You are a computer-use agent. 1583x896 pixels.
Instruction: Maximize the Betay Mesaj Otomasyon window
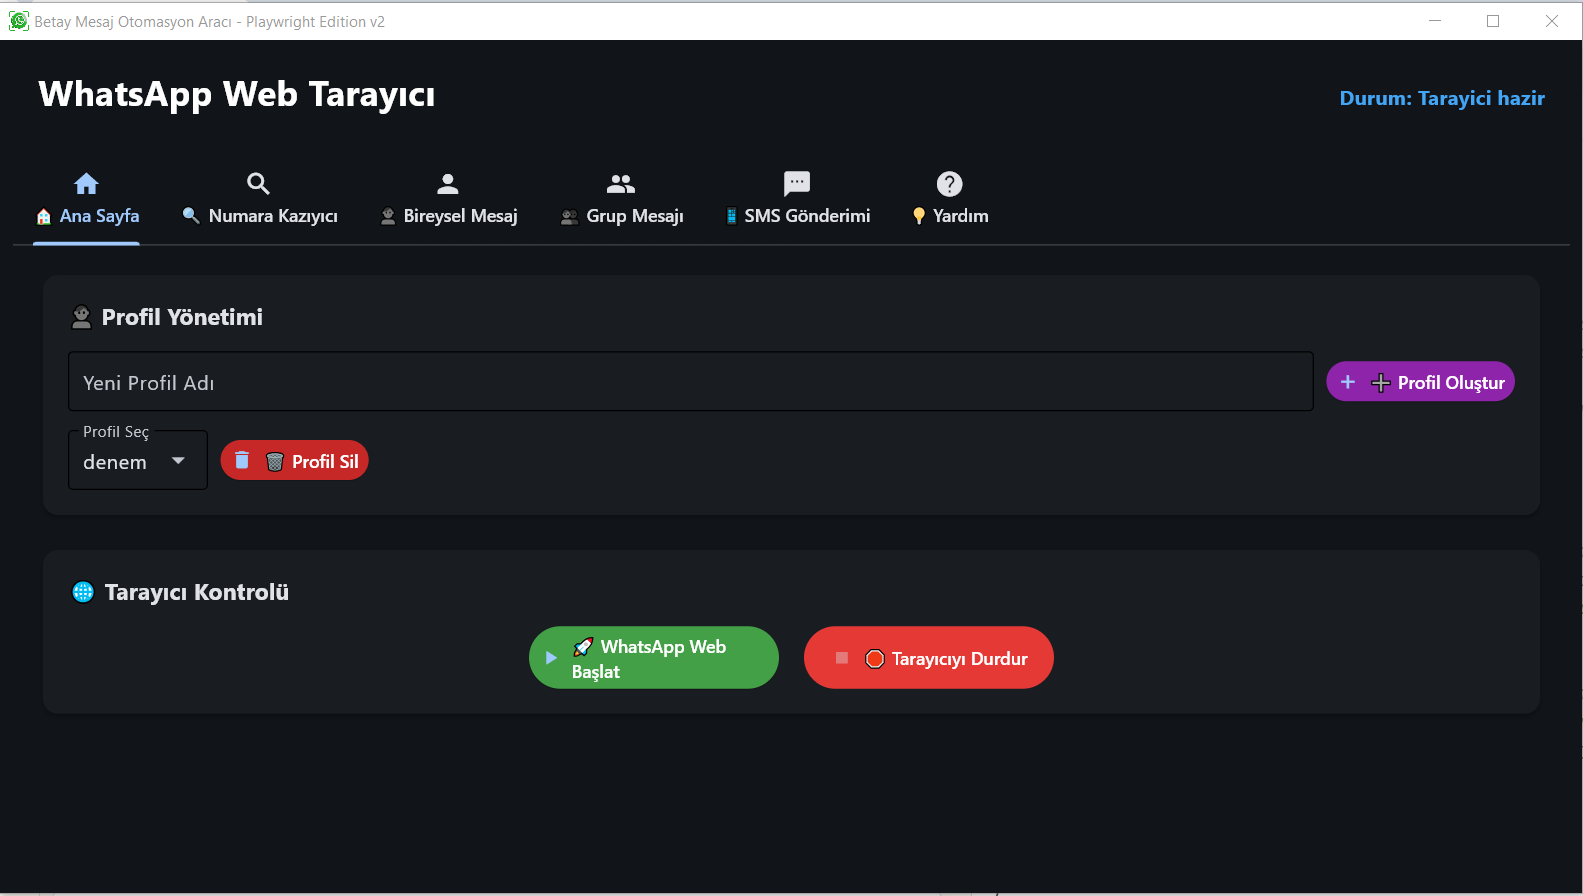tap(1493, 21)
